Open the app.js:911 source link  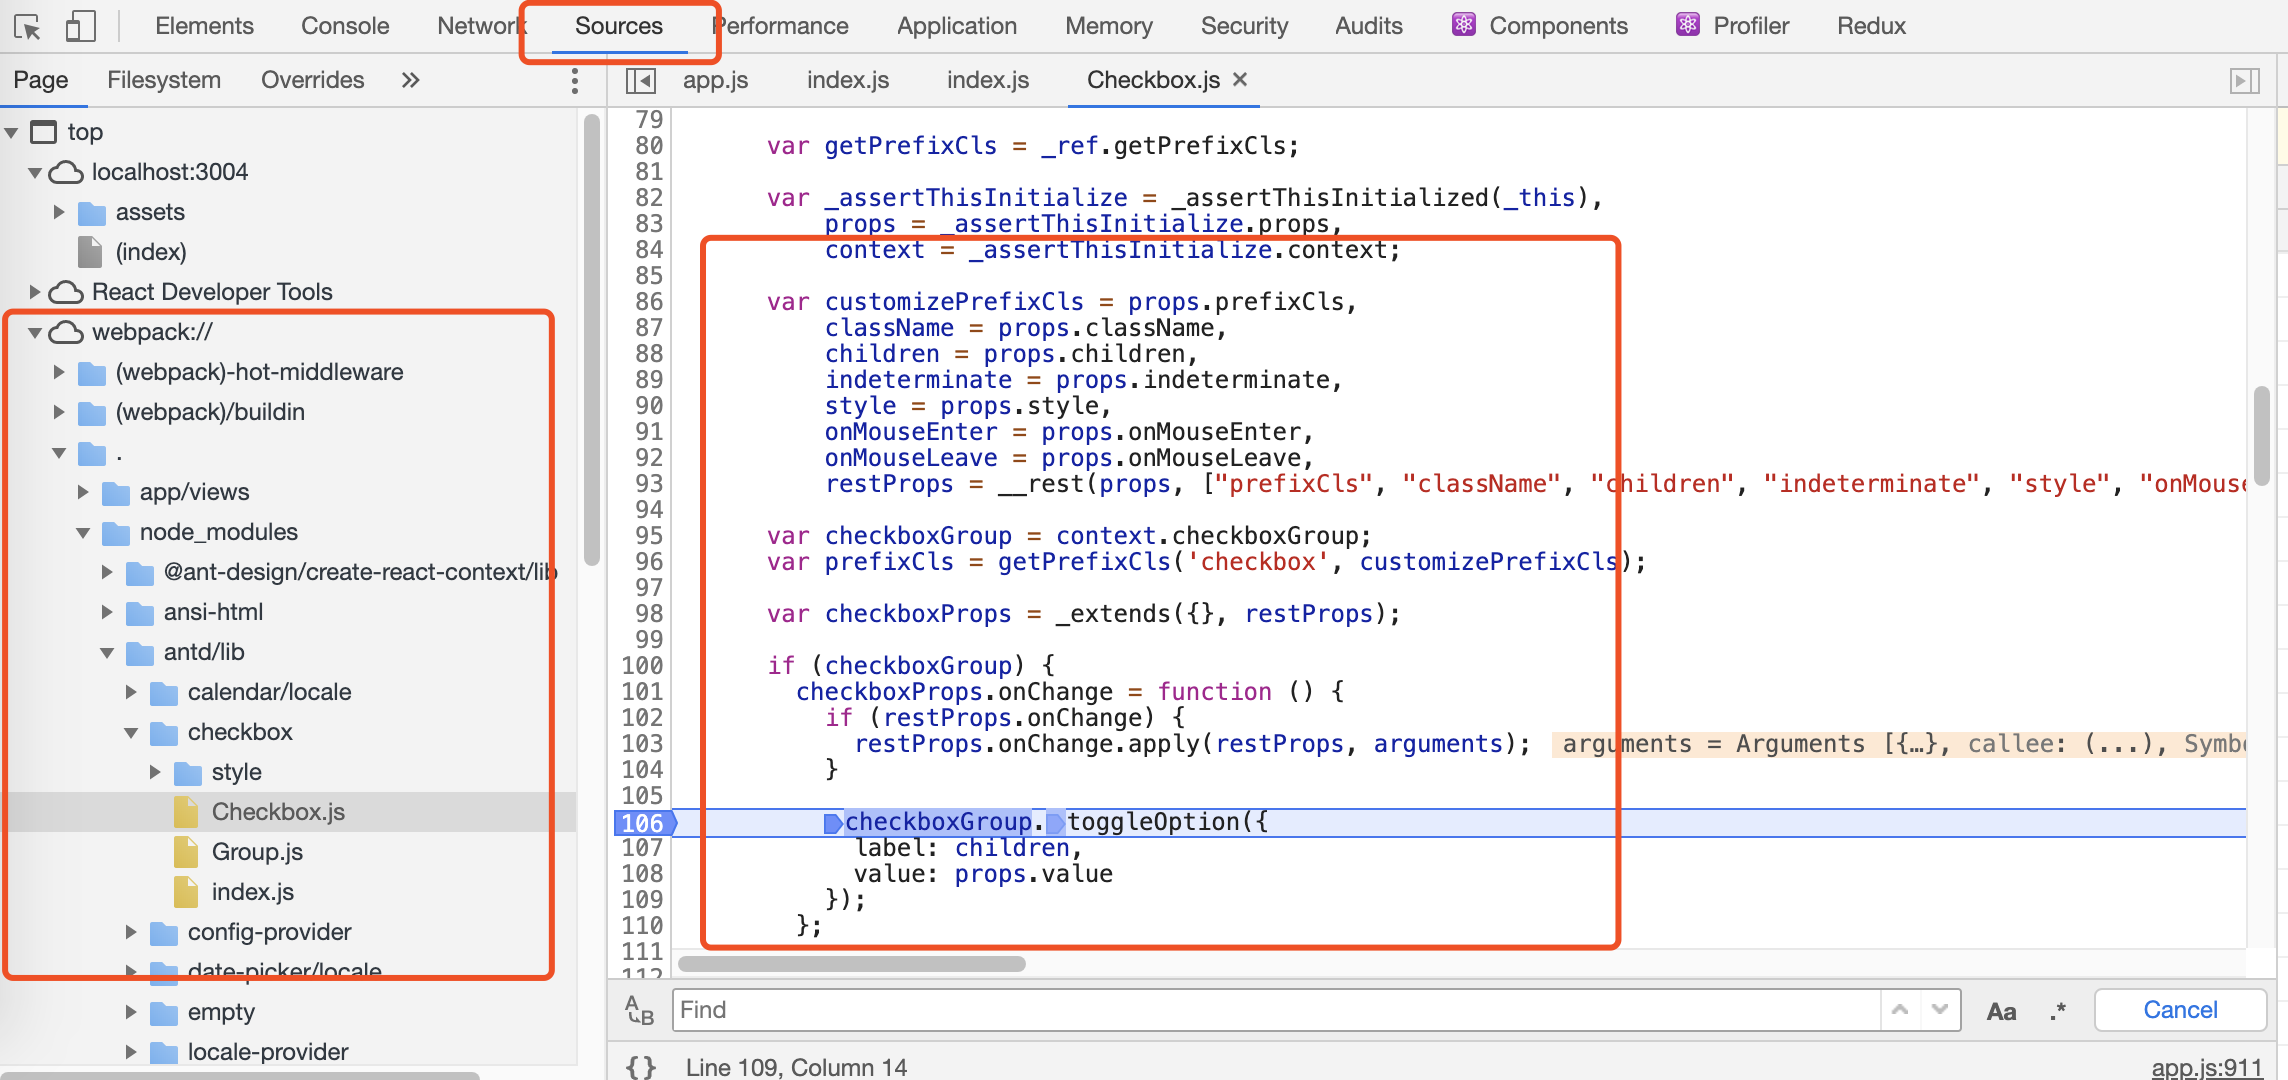click(x=2206, y=1067)
